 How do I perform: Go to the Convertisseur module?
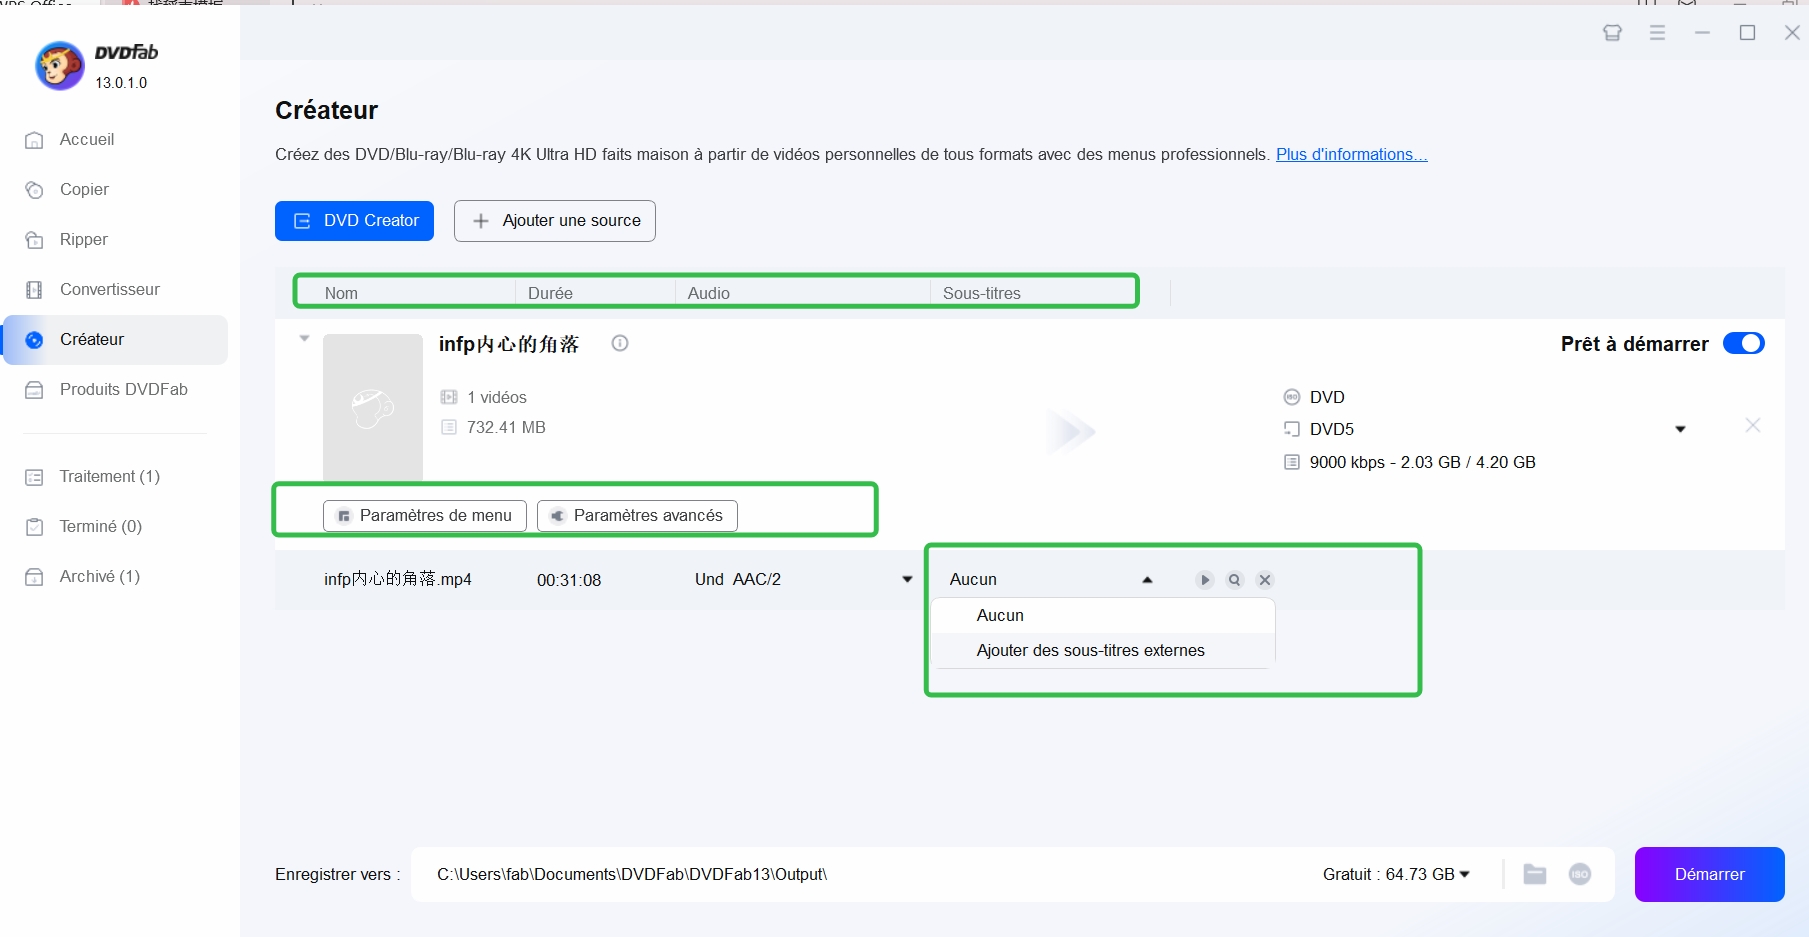(x=109, y=290)
